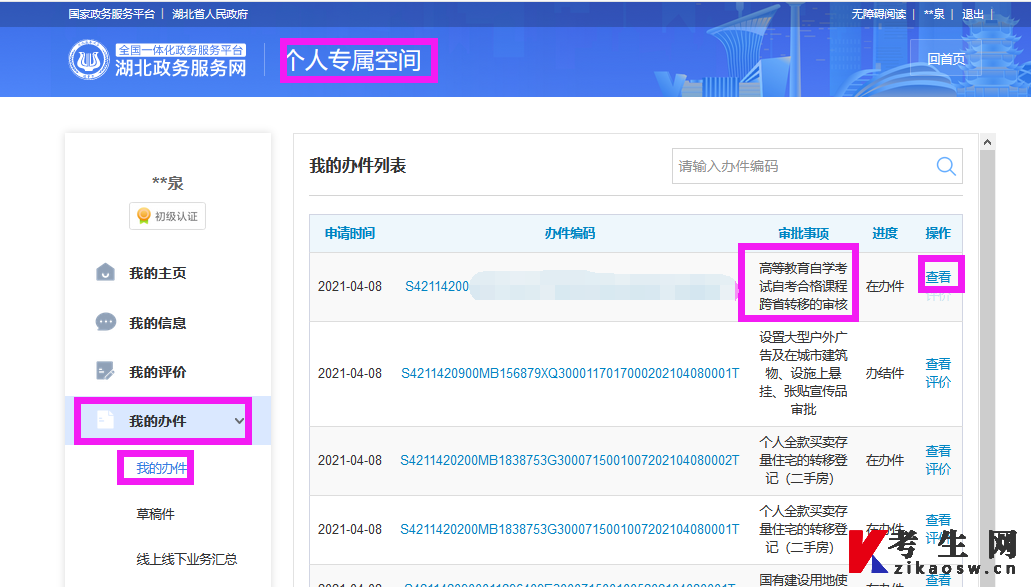Click the search magnifier icon

[x=946, y=166]
